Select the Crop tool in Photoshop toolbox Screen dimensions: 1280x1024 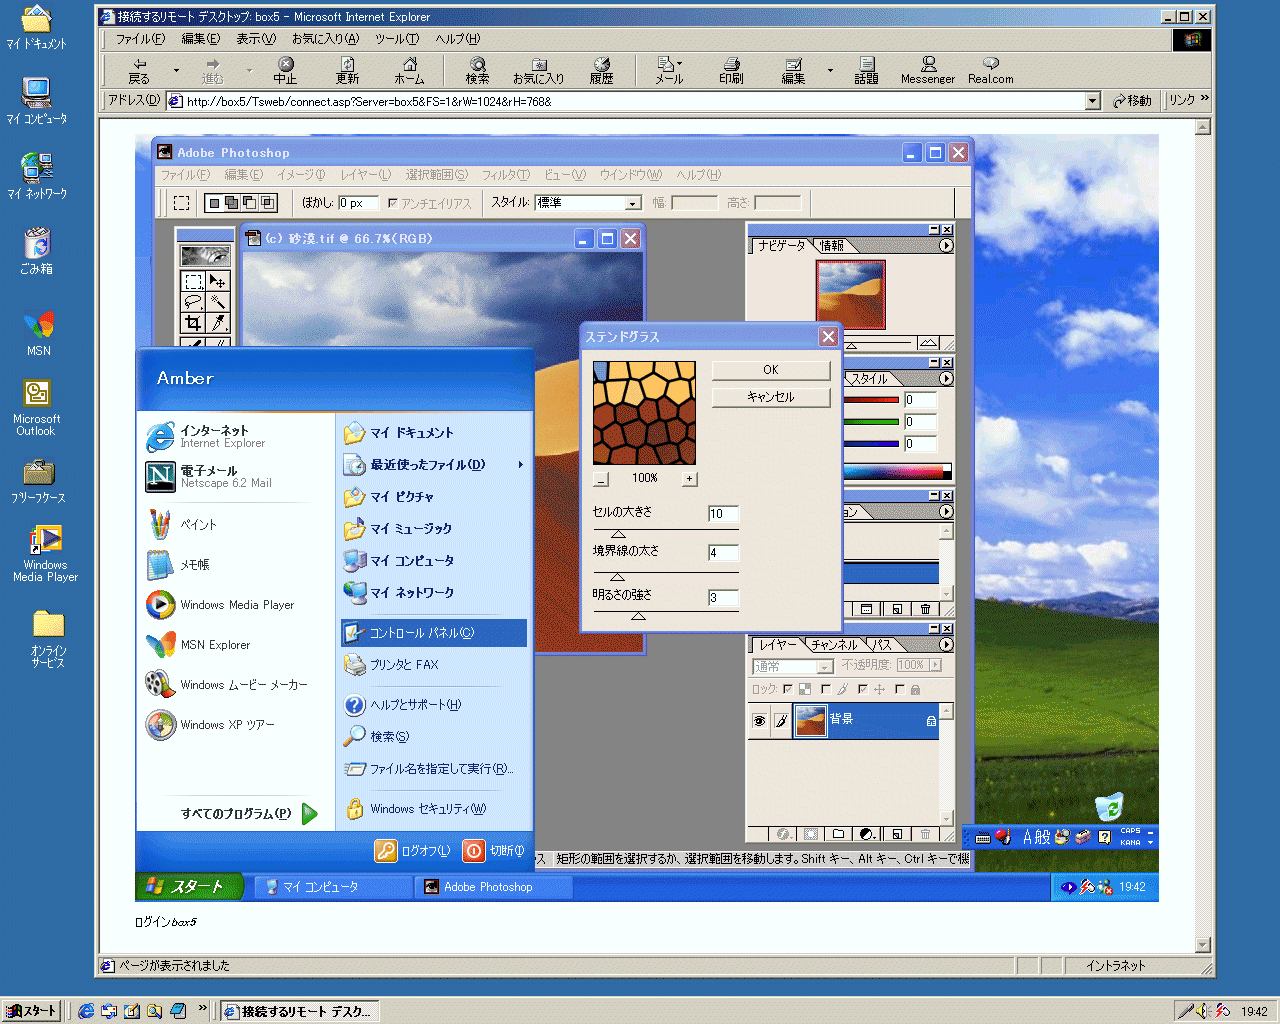(x=194, y=323)
